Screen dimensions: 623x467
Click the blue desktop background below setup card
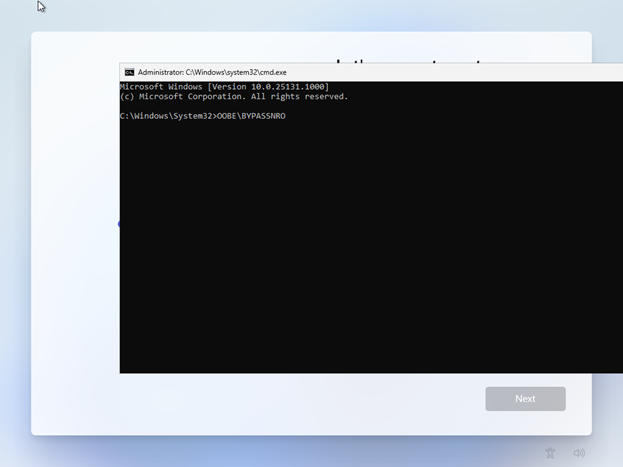coord(300,452)
